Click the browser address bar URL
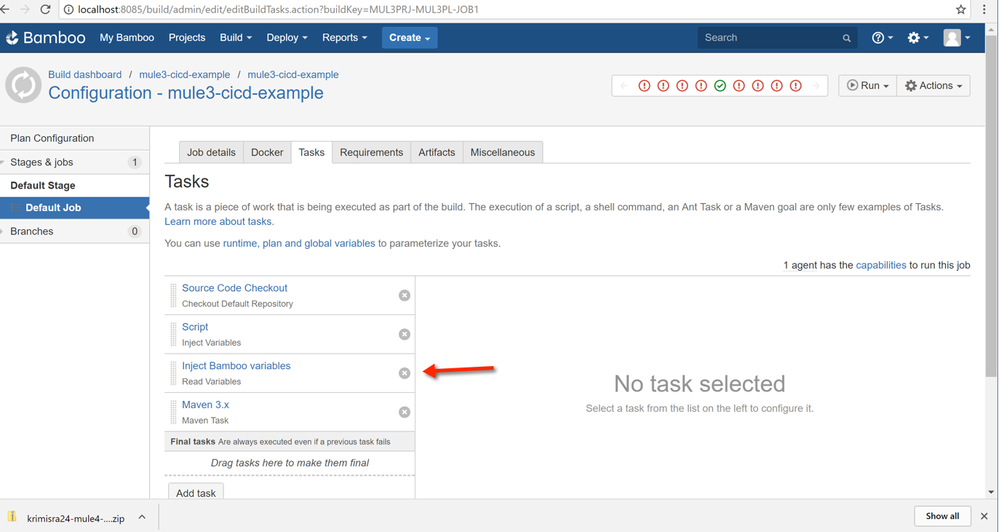 tap(278, 10)
